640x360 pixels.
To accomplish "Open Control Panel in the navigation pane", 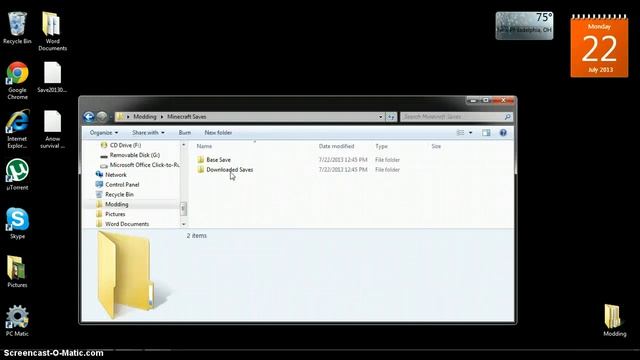I will 118,184.
